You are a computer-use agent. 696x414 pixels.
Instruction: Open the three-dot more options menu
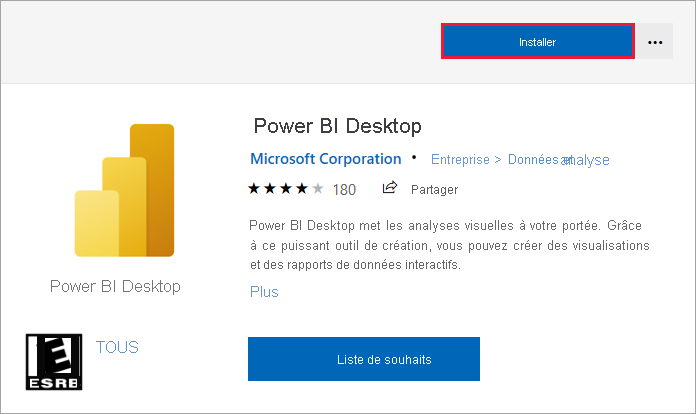pos(655,42)
